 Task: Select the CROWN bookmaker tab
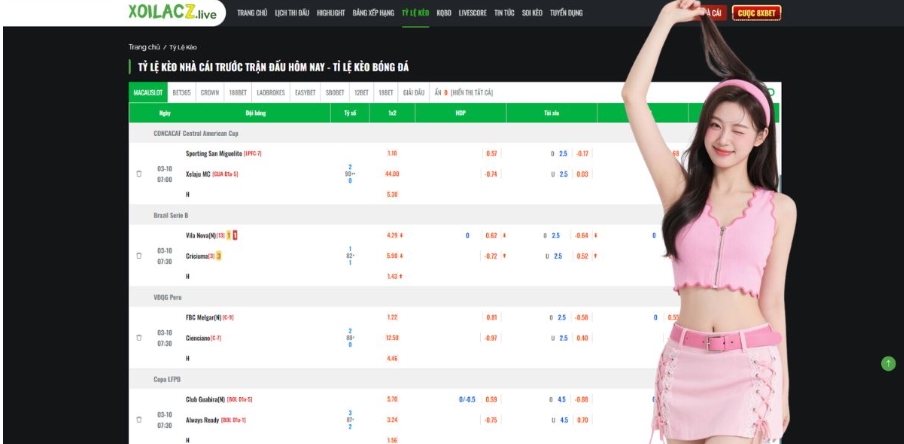coord(210,92)
